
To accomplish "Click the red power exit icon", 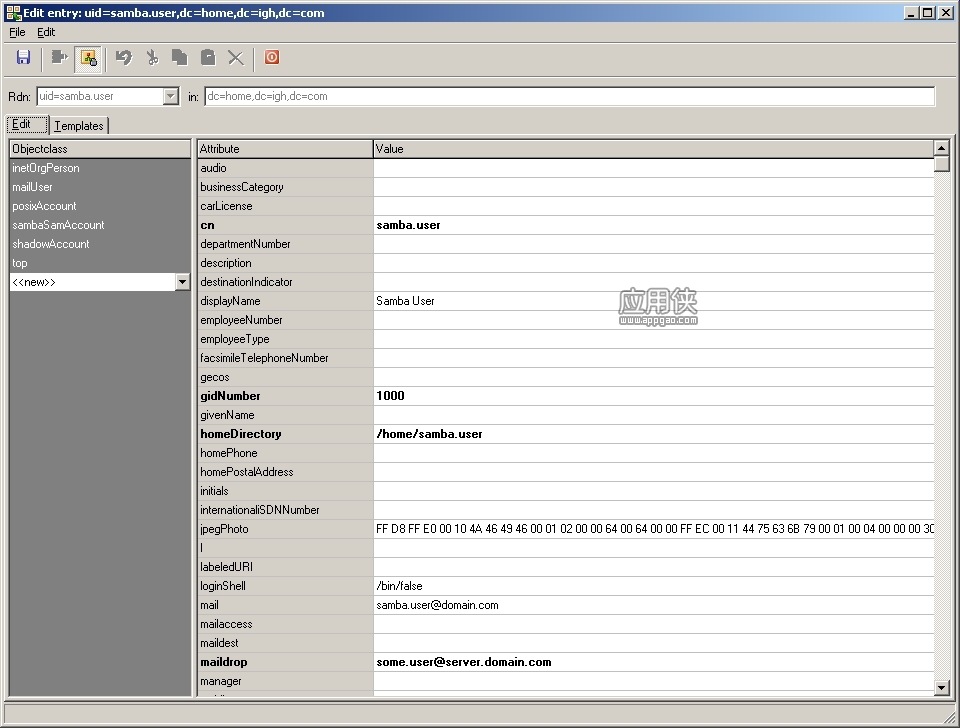I will tap(272, 58).
